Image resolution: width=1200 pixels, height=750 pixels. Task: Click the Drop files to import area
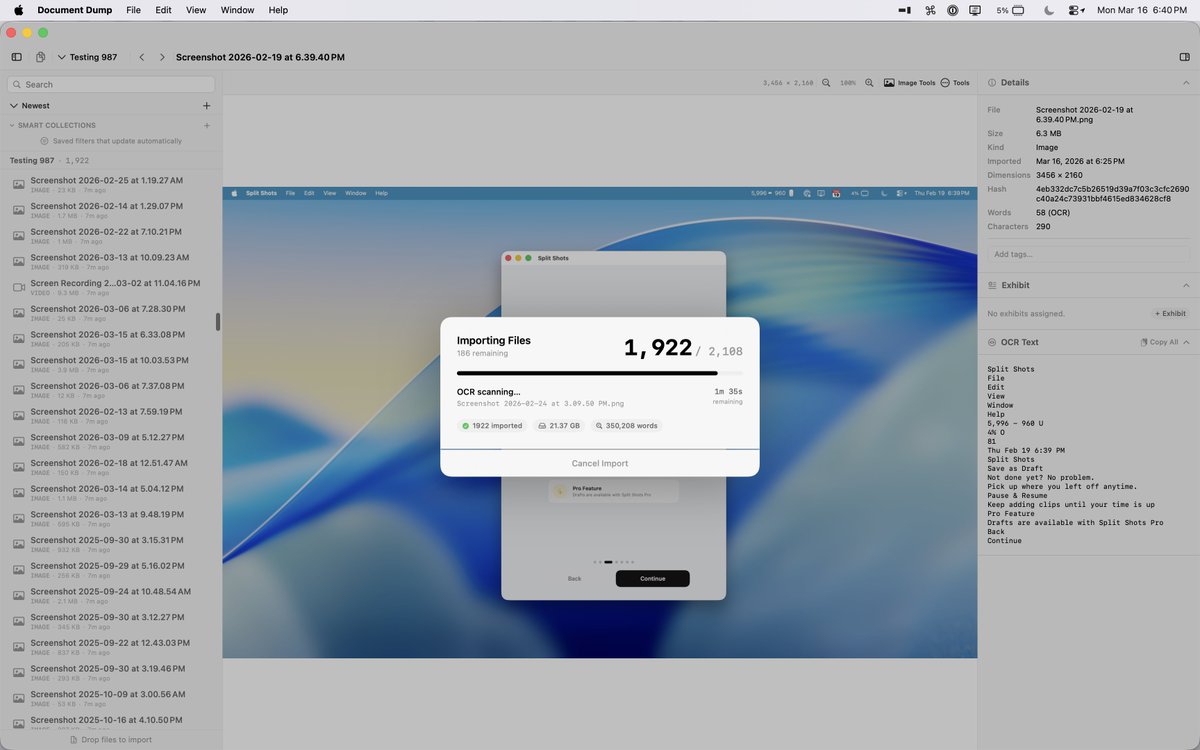tap(110, 740)
